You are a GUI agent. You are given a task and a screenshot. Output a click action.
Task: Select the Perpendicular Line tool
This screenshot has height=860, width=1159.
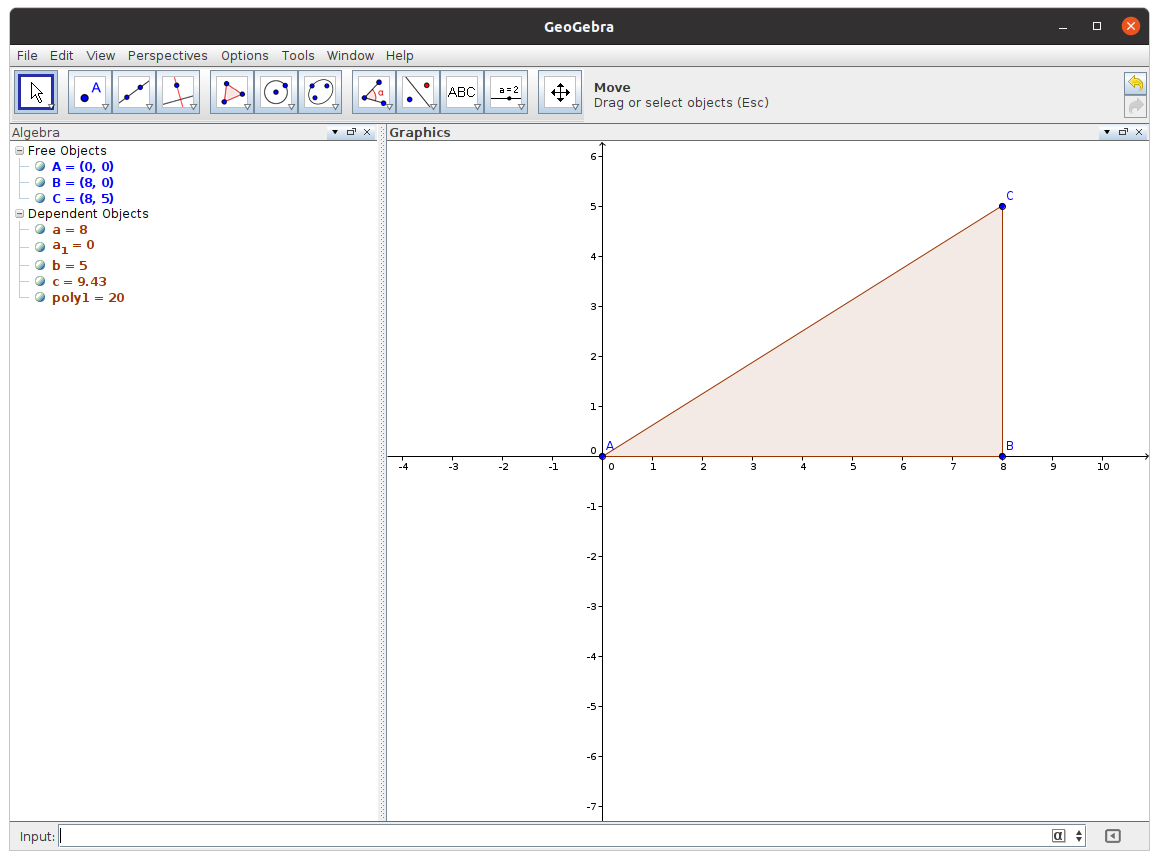pyautogui.click(x=177, y=92)
